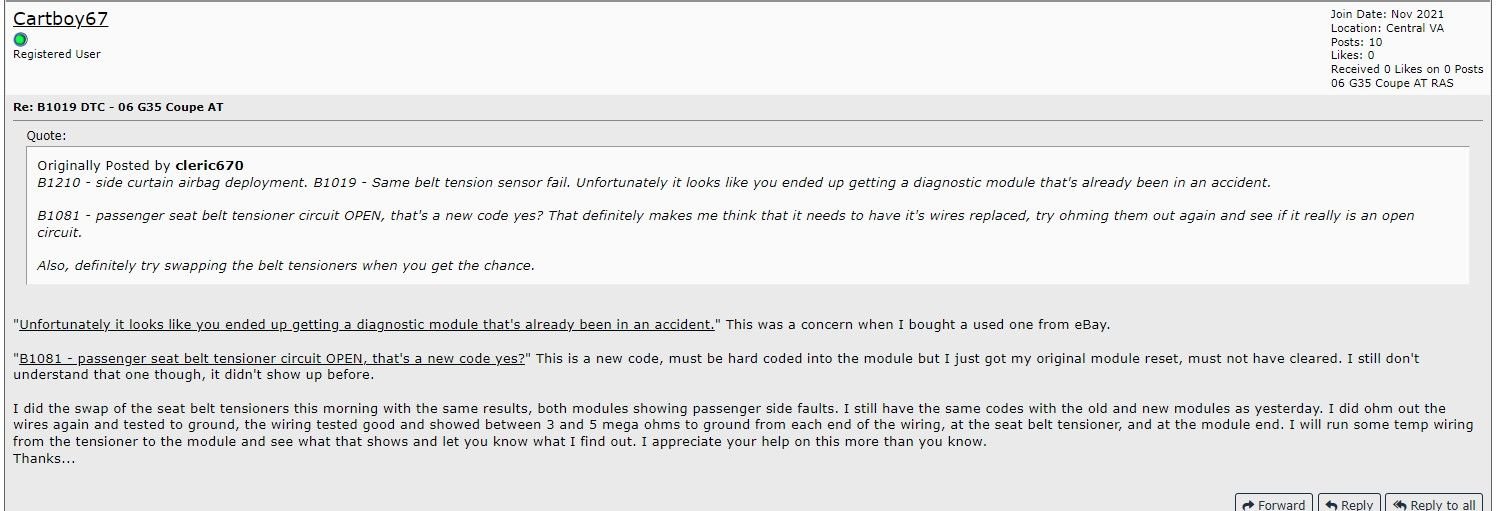The image size is (1497, 511).
Task: Click the Posts: 10 count
Action: [x=1356, y=42]
